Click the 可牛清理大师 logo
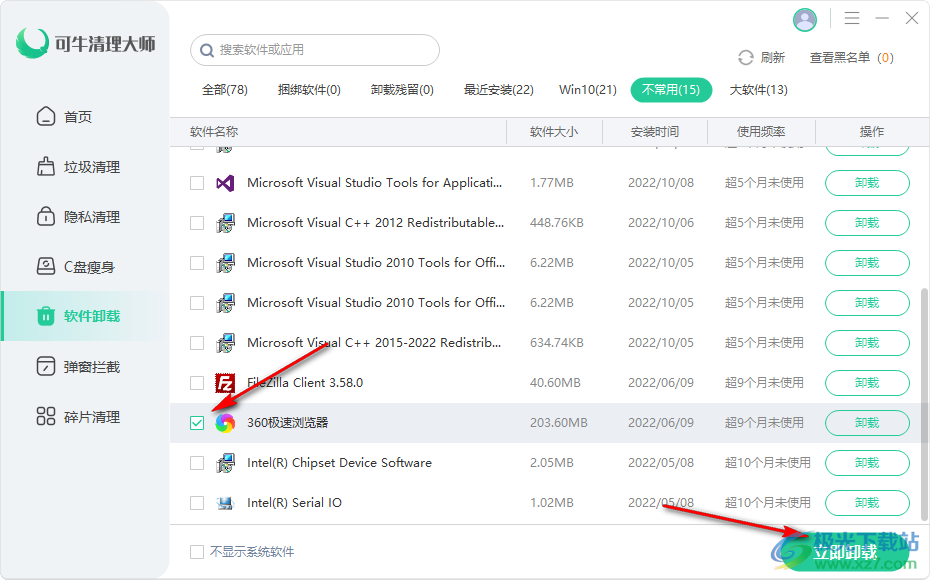This screenshot has width=930, height=580. click(85, 43)
